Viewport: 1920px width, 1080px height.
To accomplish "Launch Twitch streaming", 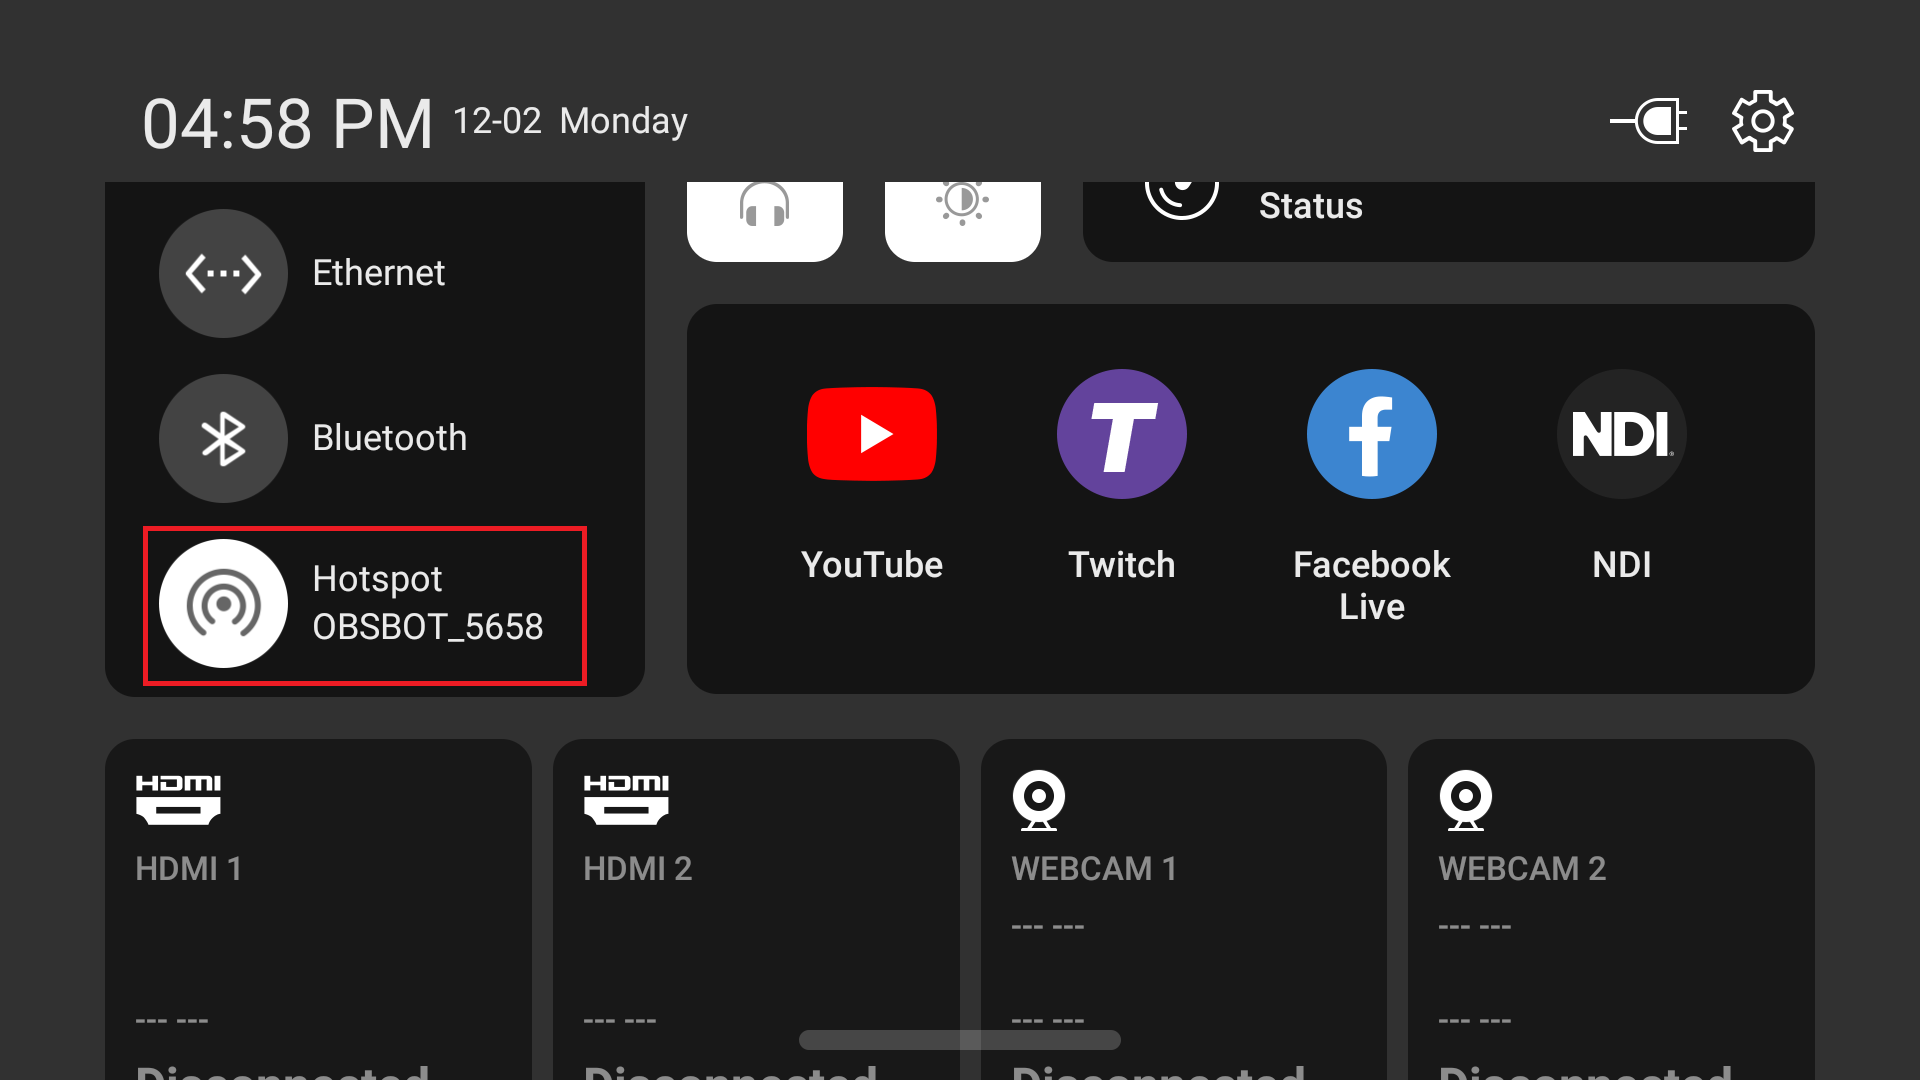I will click(1122, 434).
